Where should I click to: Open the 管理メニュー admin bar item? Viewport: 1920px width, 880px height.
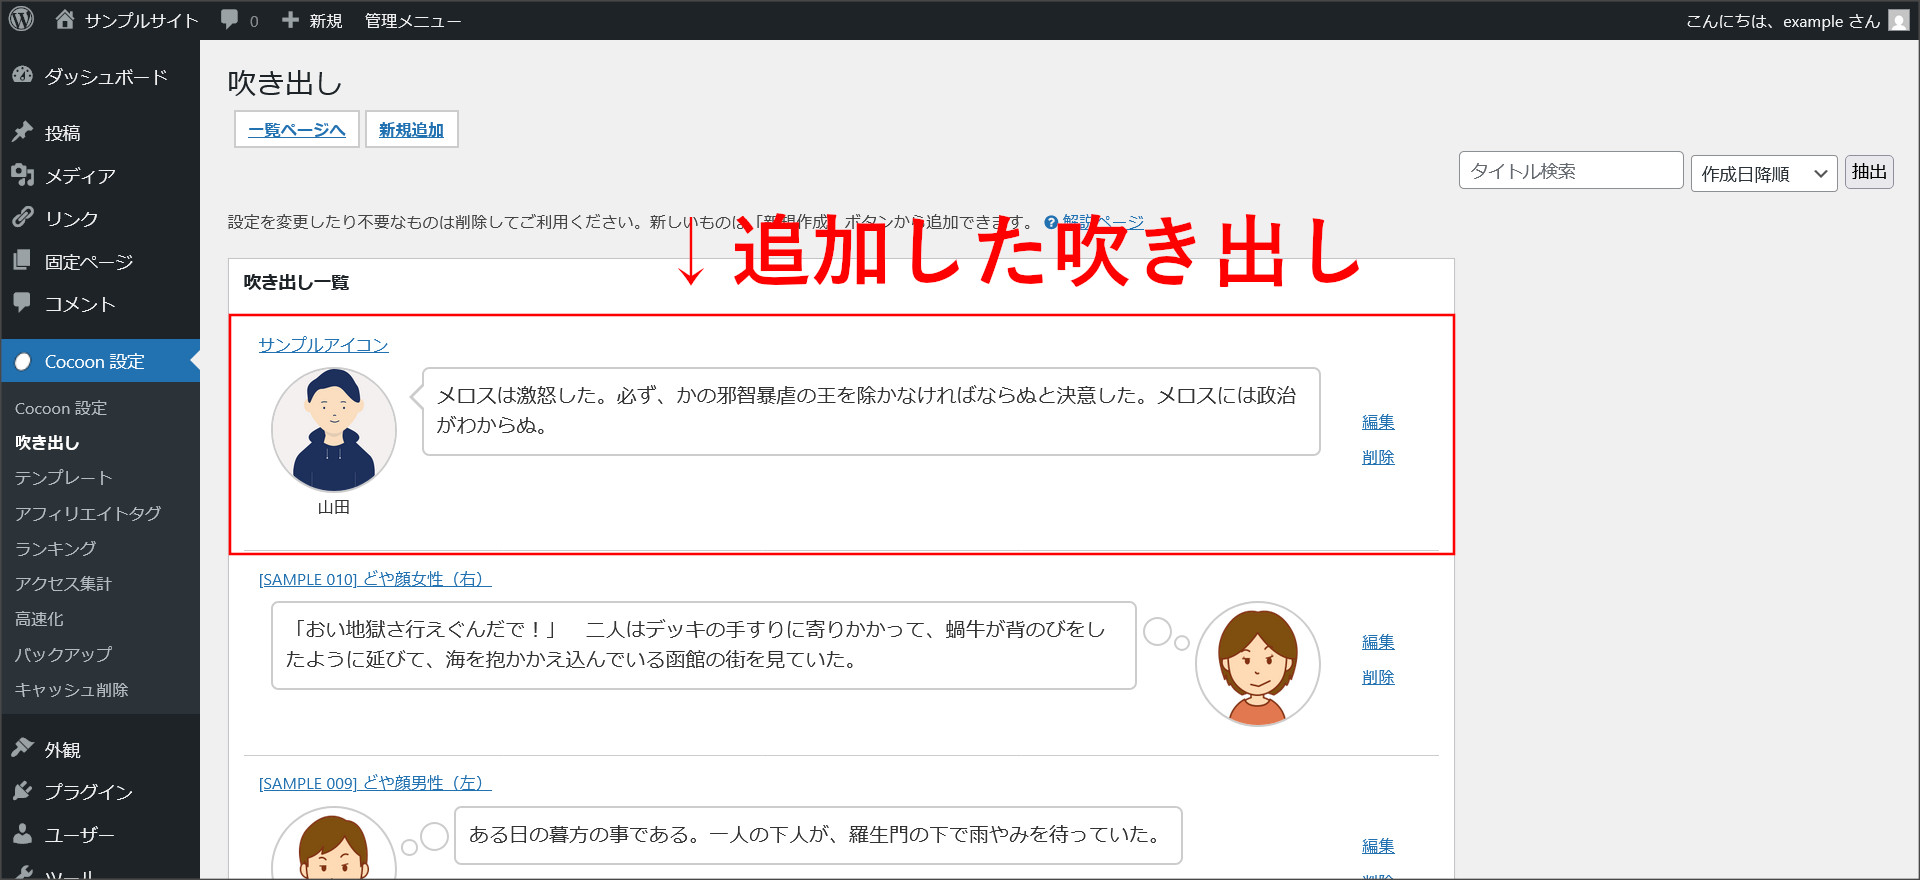[412, 20]
